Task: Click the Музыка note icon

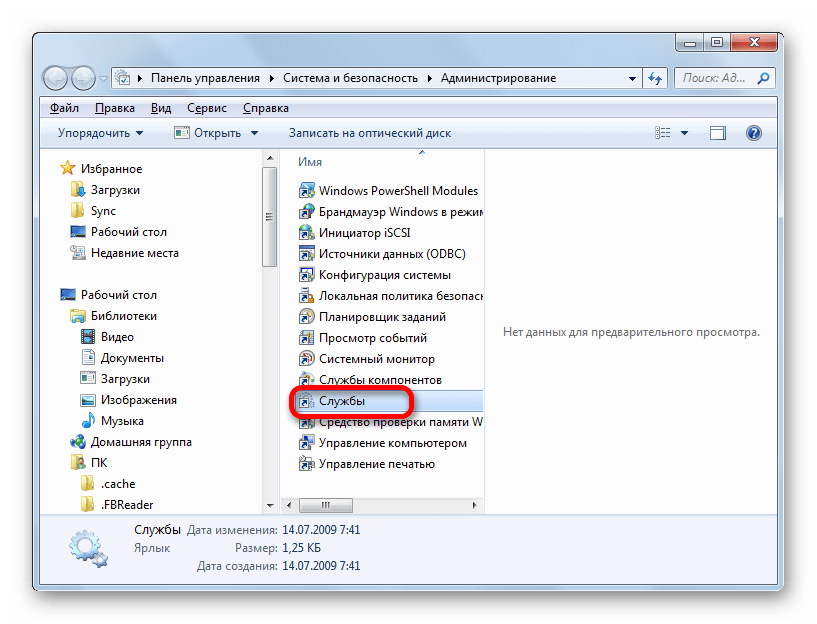Action: 88,420
